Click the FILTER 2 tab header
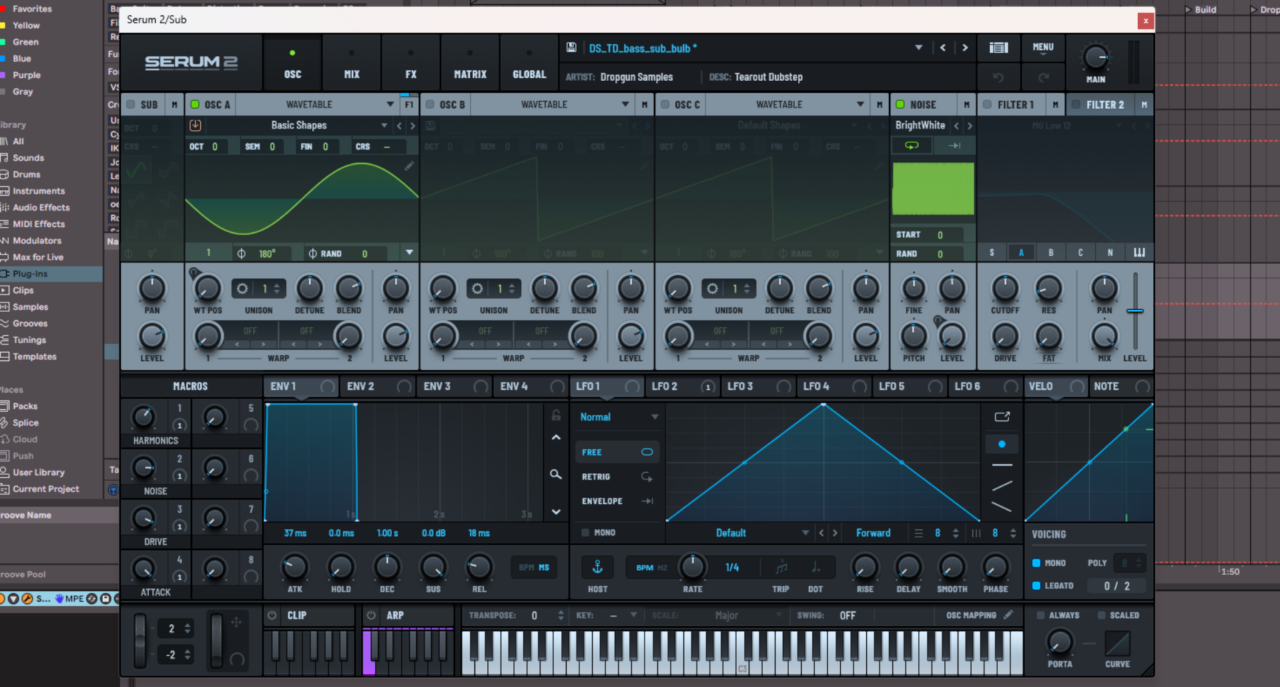1280x687 pixels. point(1105,104)
